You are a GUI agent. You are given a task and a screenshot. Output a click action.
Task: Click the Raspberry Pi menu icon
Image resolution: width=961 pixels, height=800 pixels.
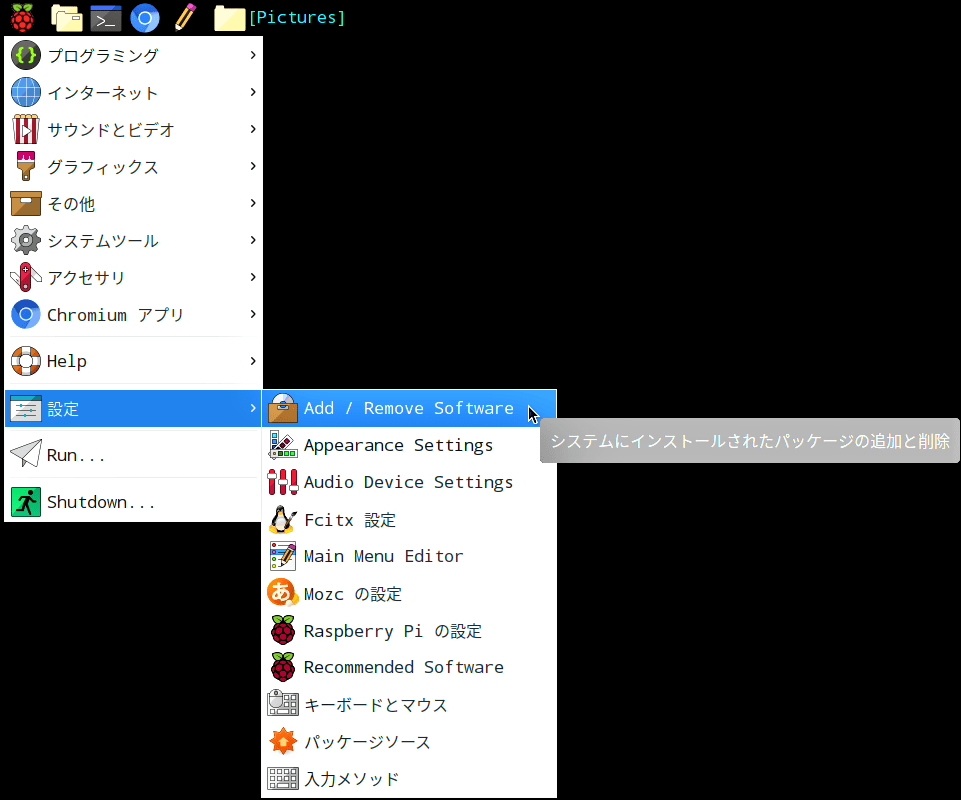point(22,18)
